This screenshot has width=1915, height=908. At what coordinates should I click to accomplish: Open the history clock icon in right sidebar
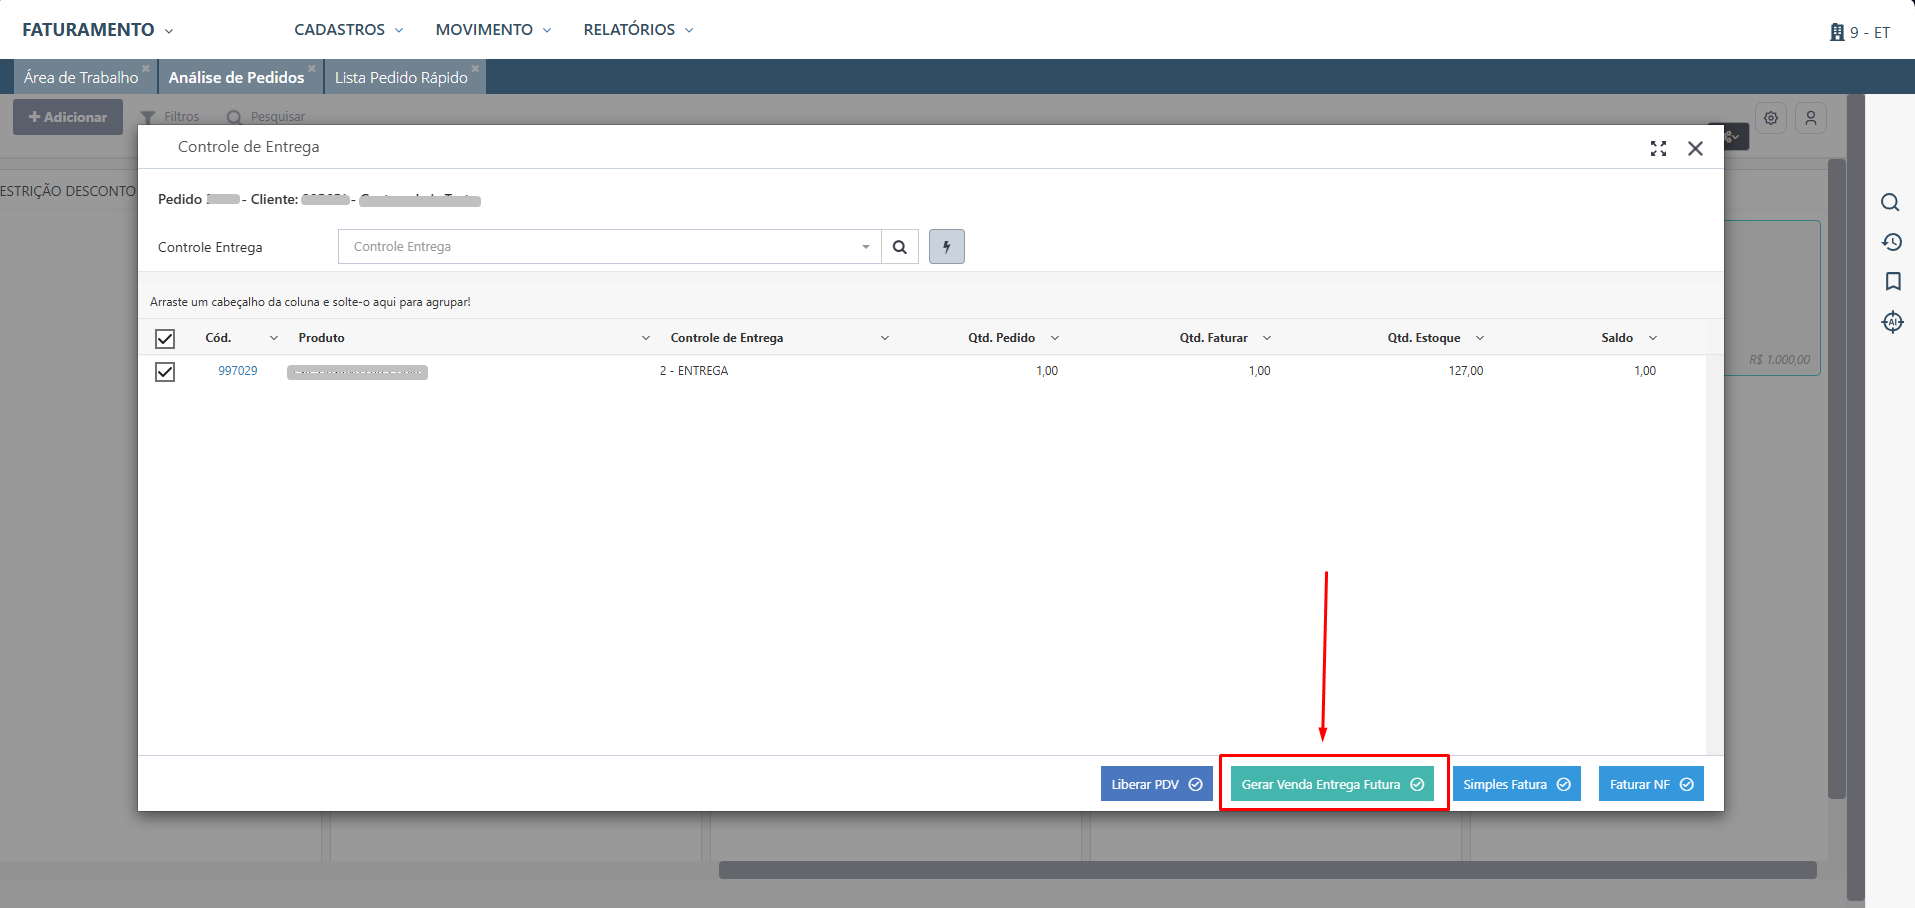[x=1891, y=242]
